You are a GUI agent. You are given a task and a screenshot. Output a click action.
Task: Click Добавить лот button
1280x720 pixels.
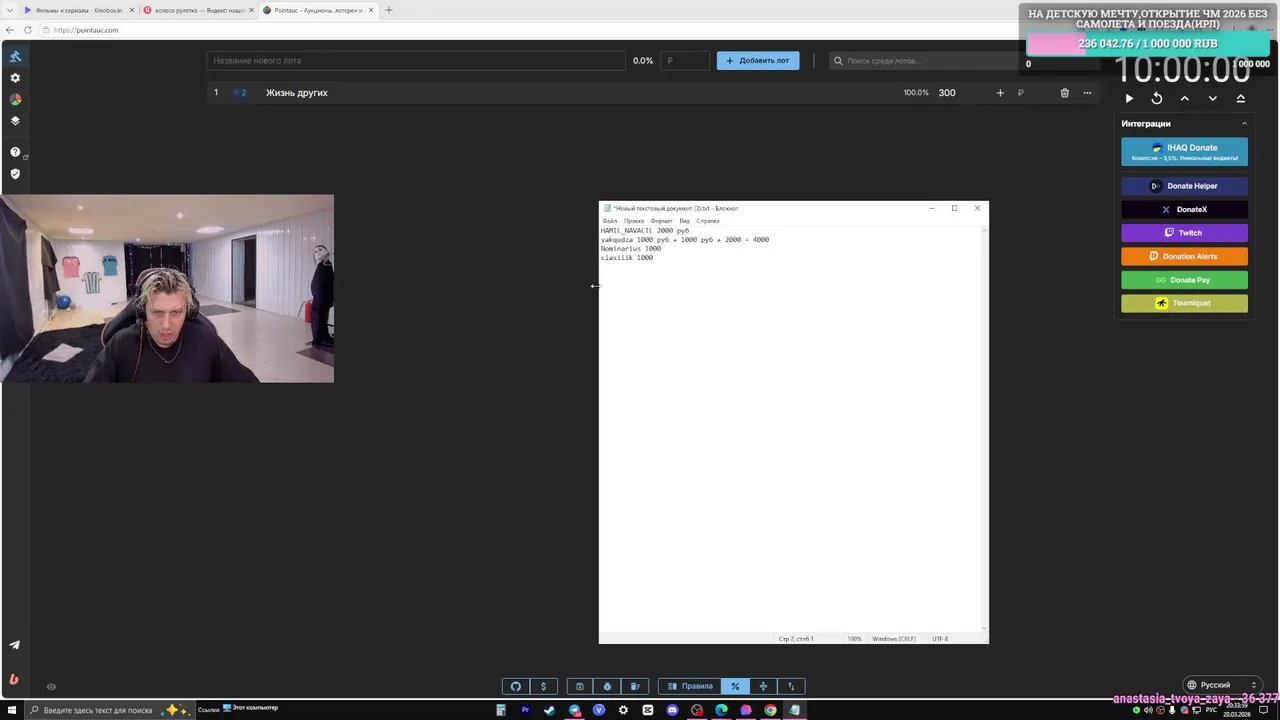tap(758, 60)
